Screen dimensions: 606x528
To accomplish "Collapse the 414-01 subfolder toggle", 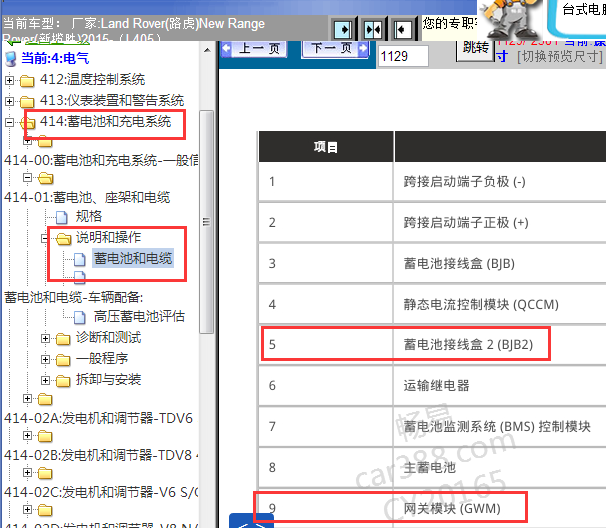I will (27, 177).
